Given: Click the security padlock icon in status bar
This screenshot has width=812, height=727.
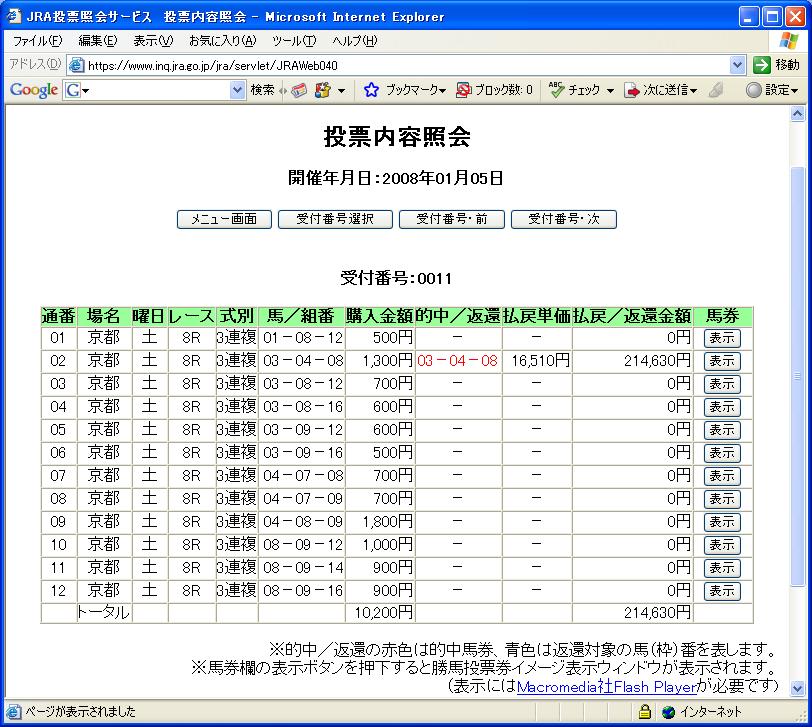Looking at the screenshot, I should pos(645,711).
